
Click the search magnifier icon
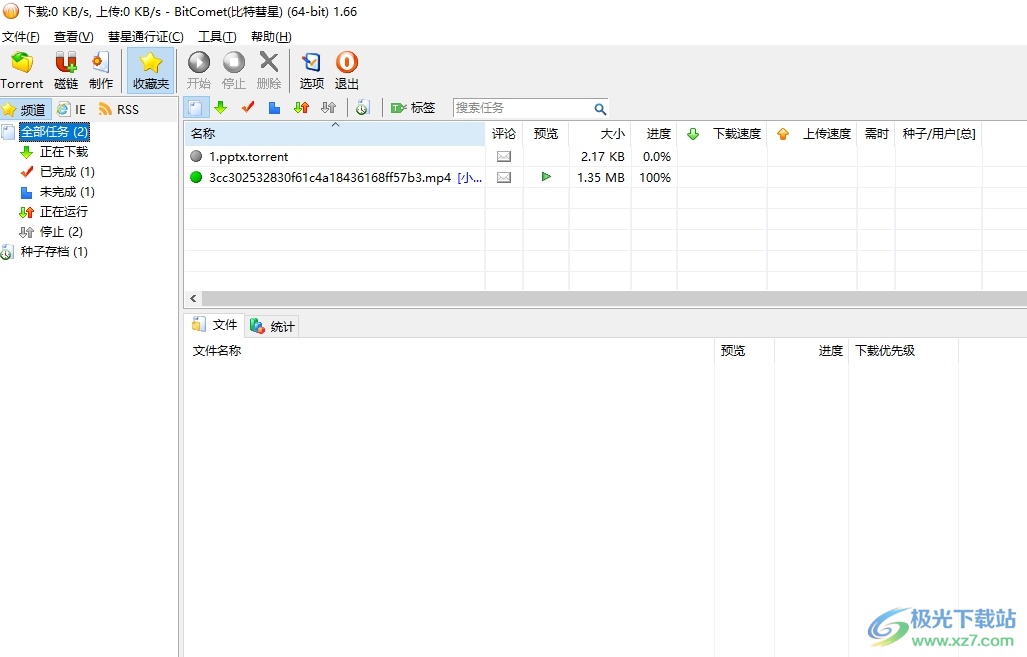tap(600, 109)
